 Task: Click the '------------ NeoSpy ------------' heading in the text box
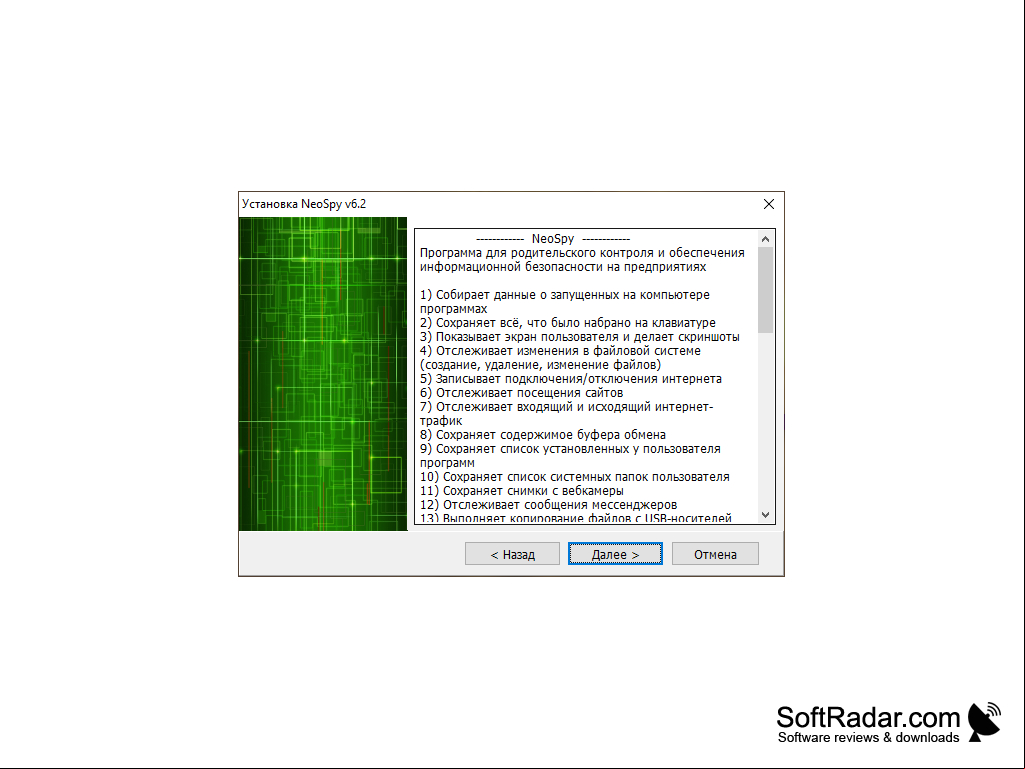tap(553, 239)
